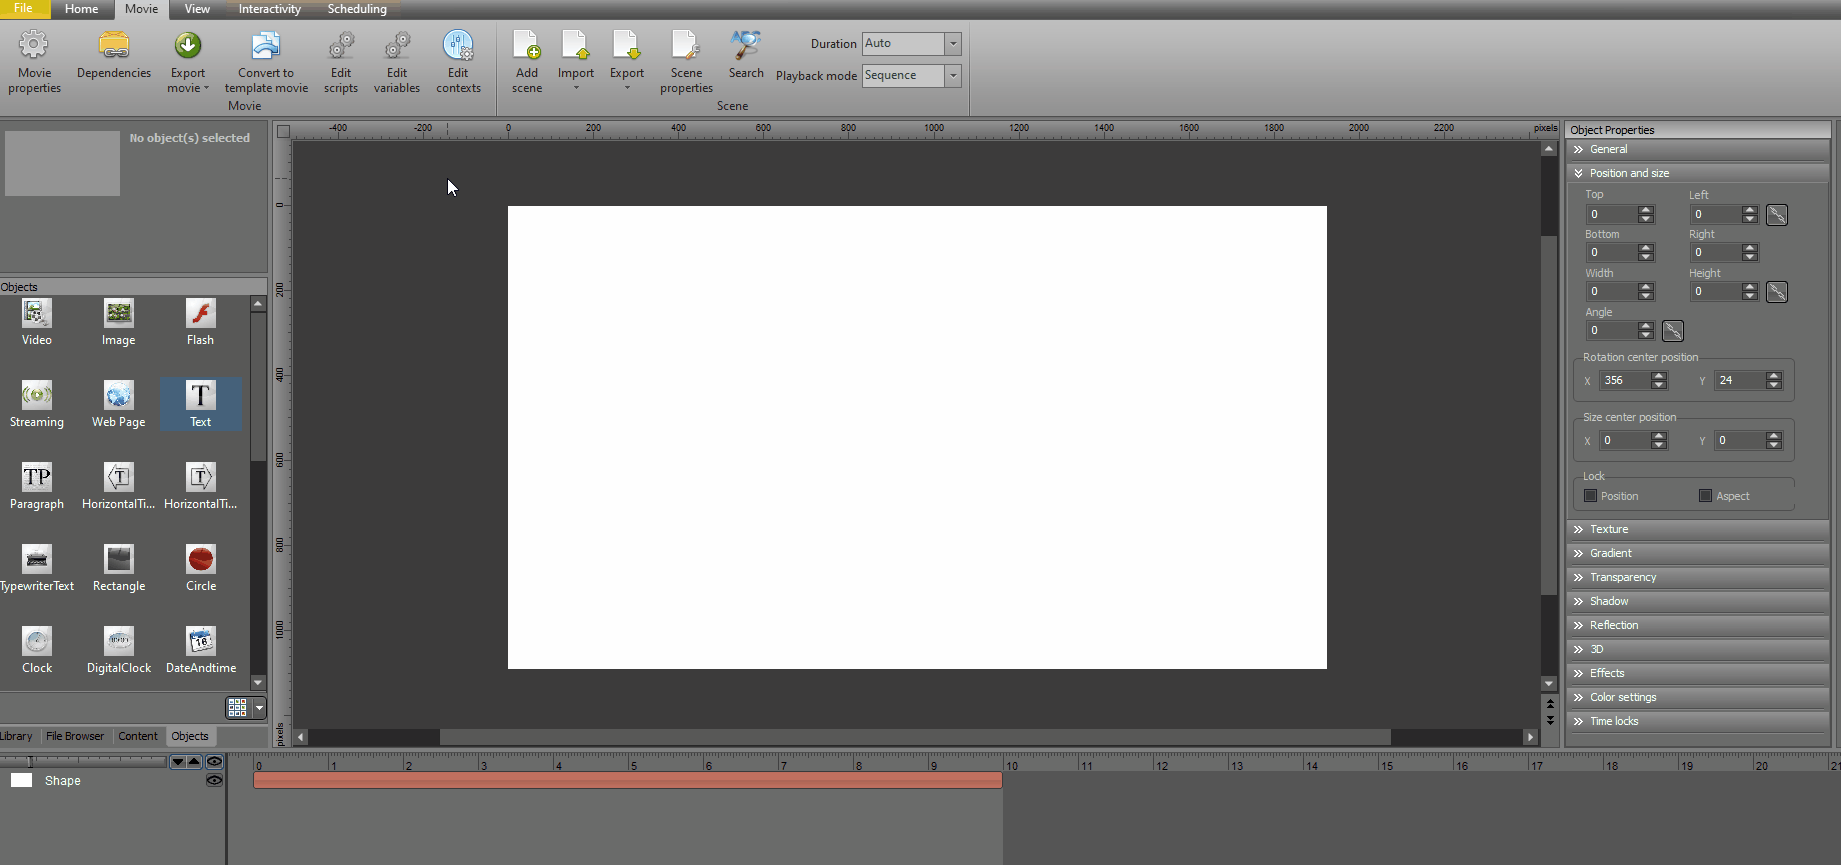The height and width of the screenshot is (865, 1841).
Task: Expand the Color settings section
Action: click(1697, 697)
